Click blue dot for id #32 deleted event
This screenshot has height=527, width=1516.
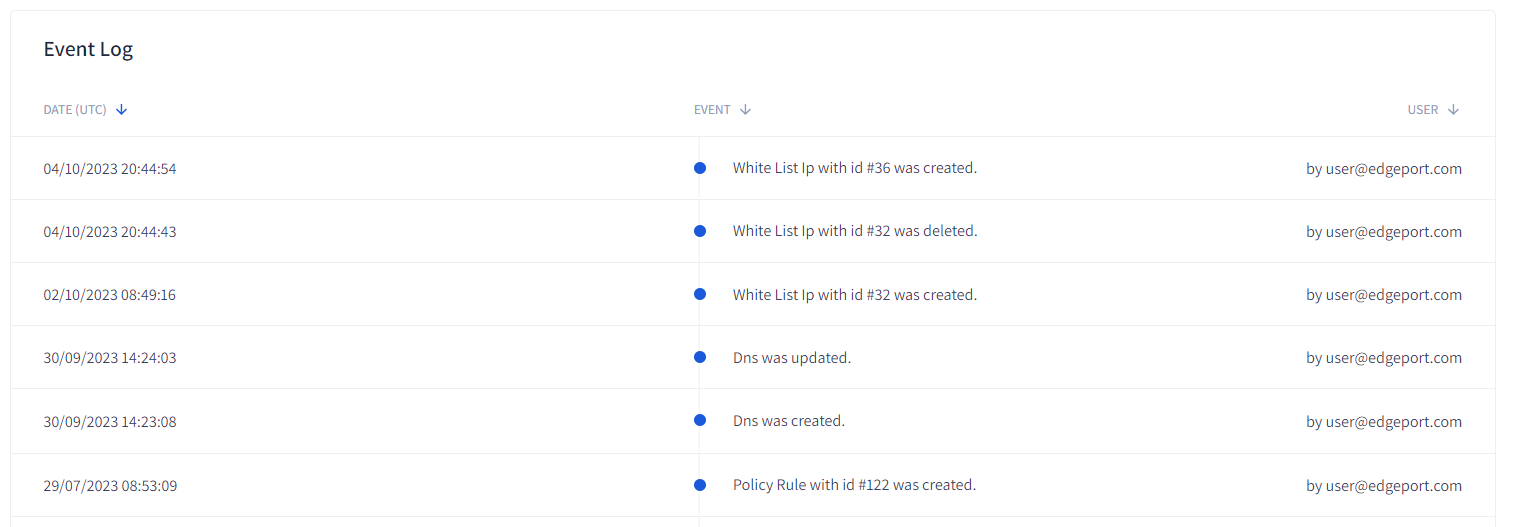point(700,231)
